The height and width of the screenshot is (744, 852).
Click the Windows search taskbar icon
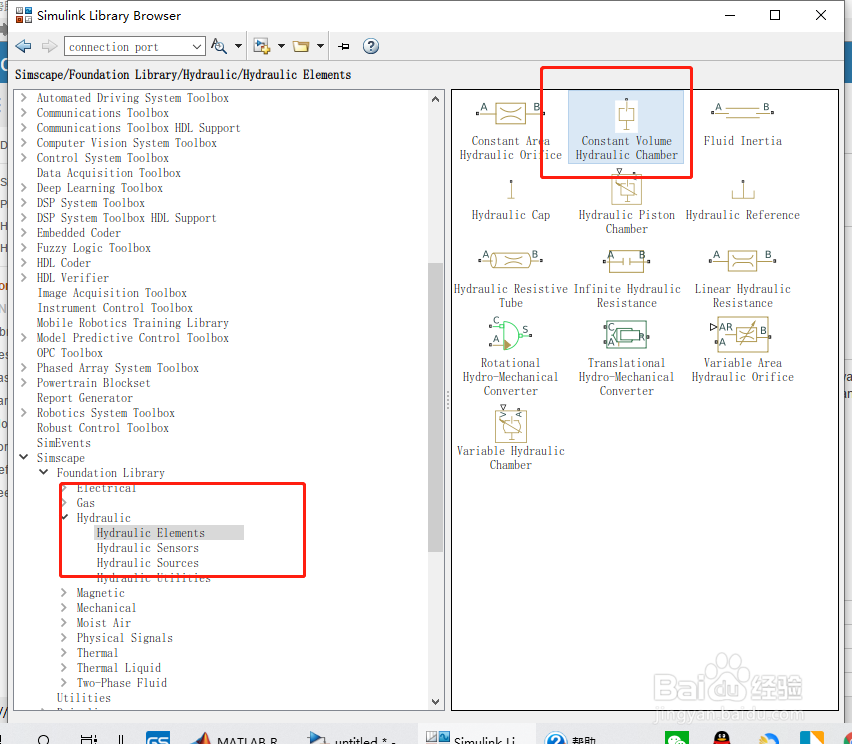click(43, 739)
